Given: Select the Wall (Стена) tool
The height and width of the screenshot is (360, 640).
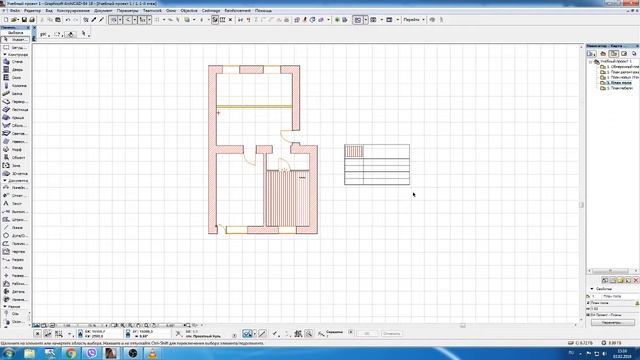Looking at the screenshot, I should tap(15, 62).
